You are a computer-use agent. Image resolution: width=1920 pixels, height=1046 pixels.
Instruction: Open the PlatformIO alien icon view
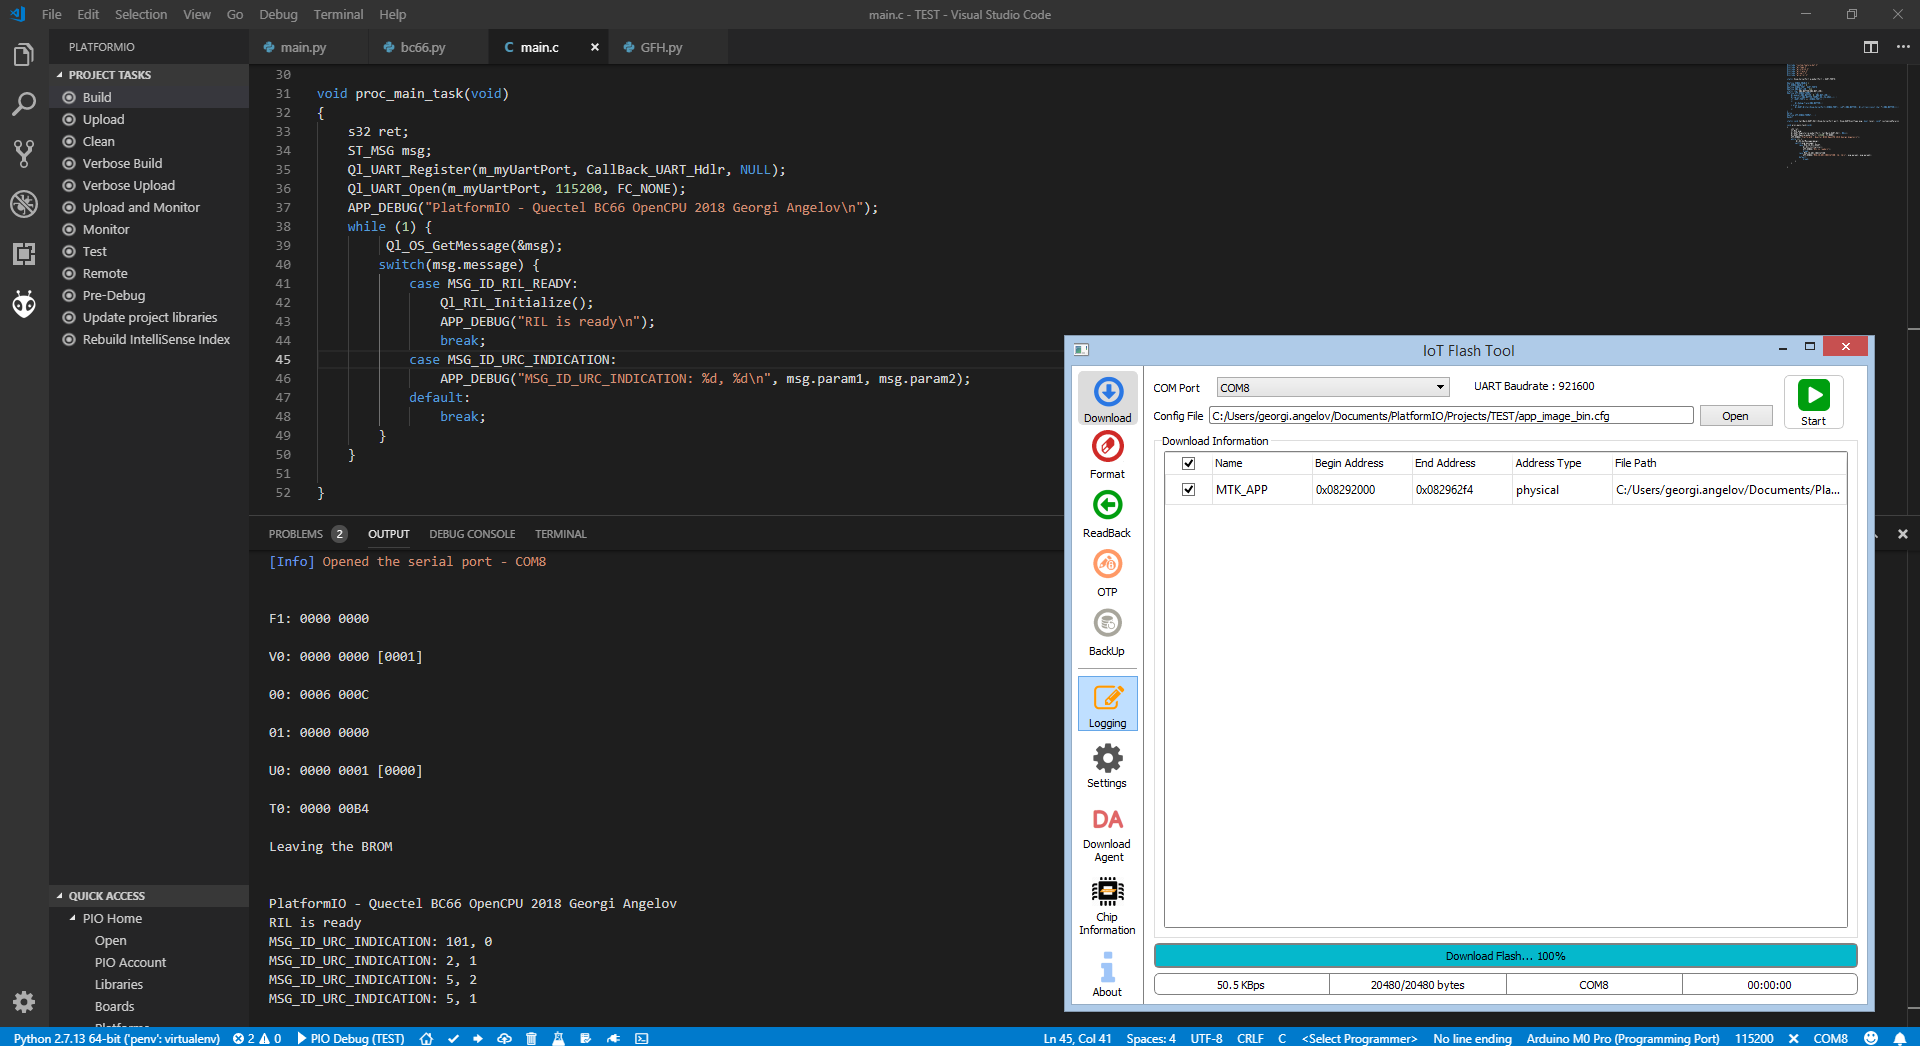point(24,303)
